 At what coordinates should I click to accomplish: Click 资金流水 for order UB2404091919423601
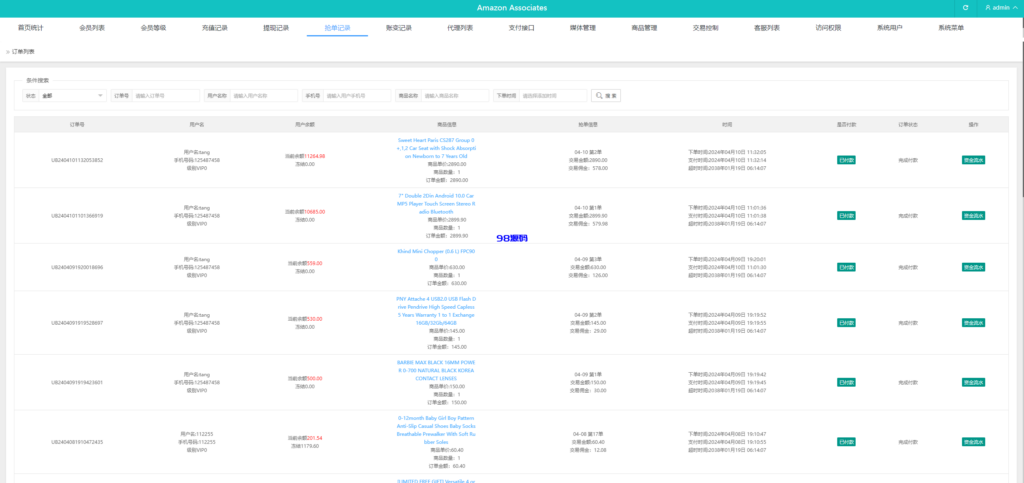tap(973, 382)
